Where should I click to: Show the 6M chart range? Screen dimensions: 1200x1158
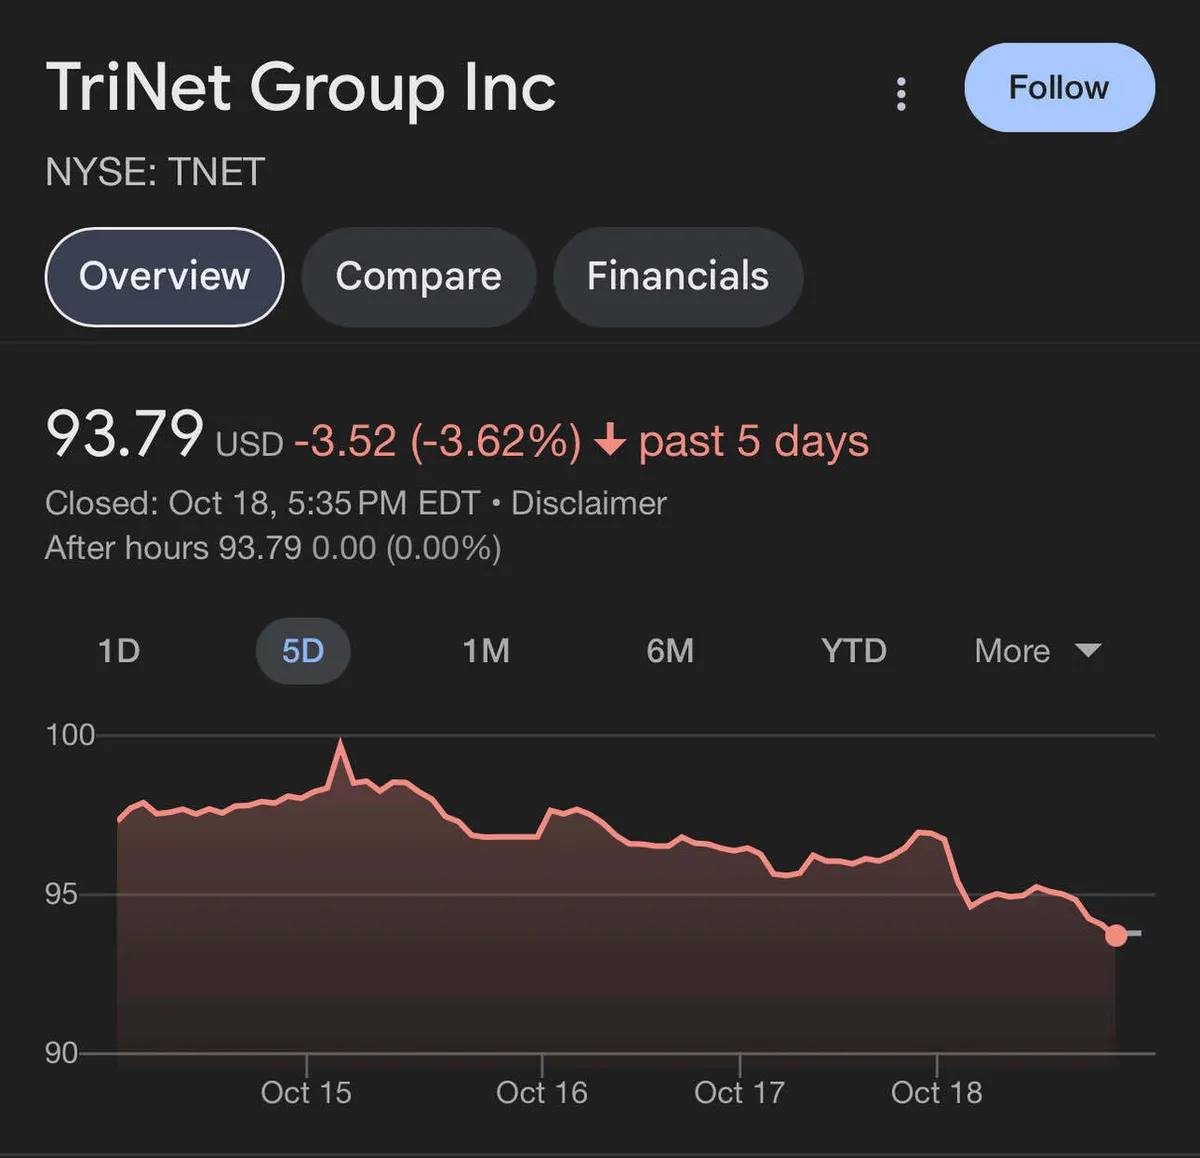pos(670,651)
